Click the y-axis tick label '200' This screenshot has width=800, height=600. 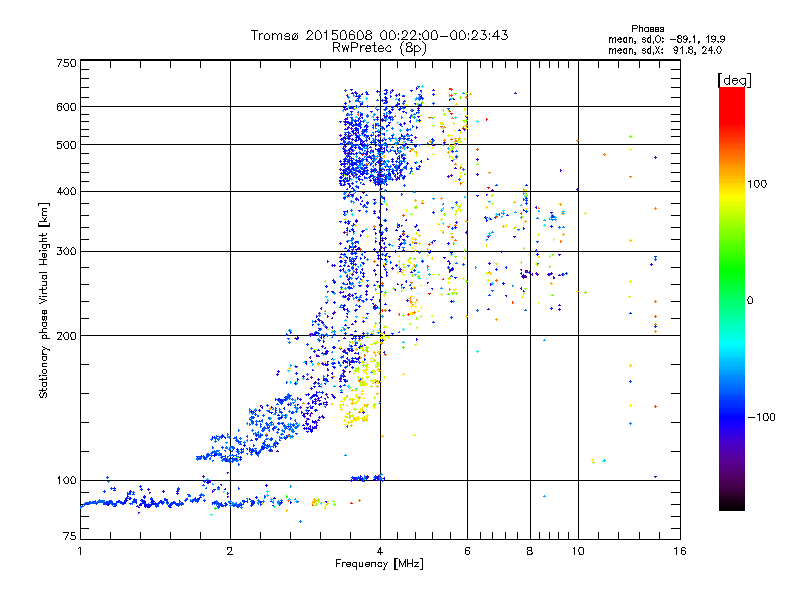tap(66, 336)
